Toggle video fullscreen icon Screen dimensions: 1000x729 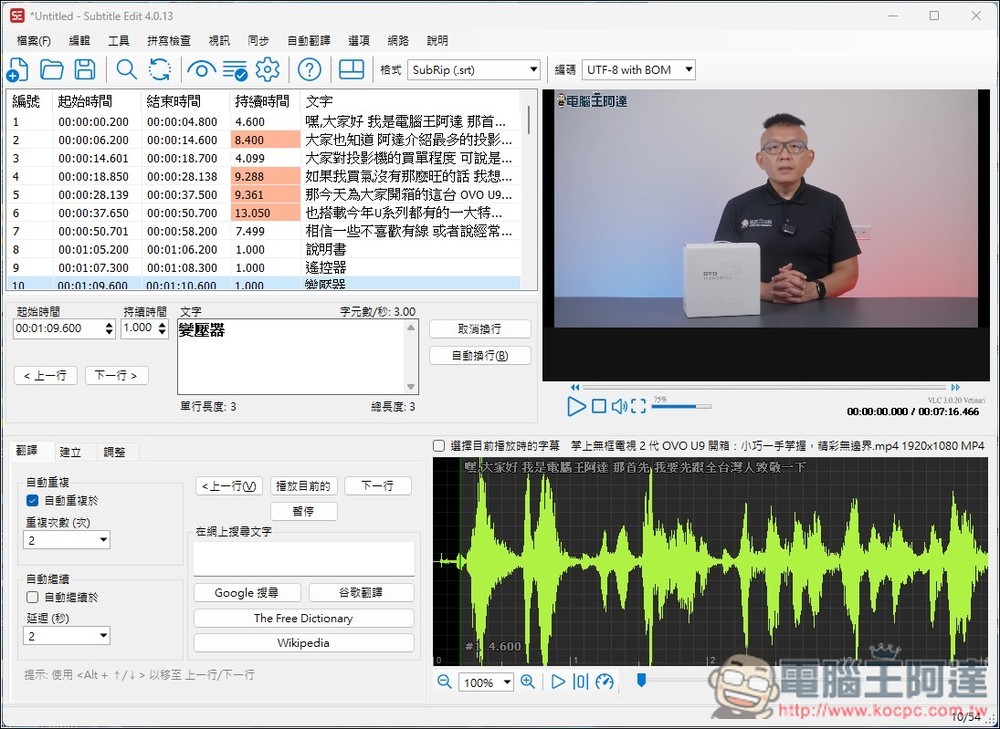click(x=638, y=406)
